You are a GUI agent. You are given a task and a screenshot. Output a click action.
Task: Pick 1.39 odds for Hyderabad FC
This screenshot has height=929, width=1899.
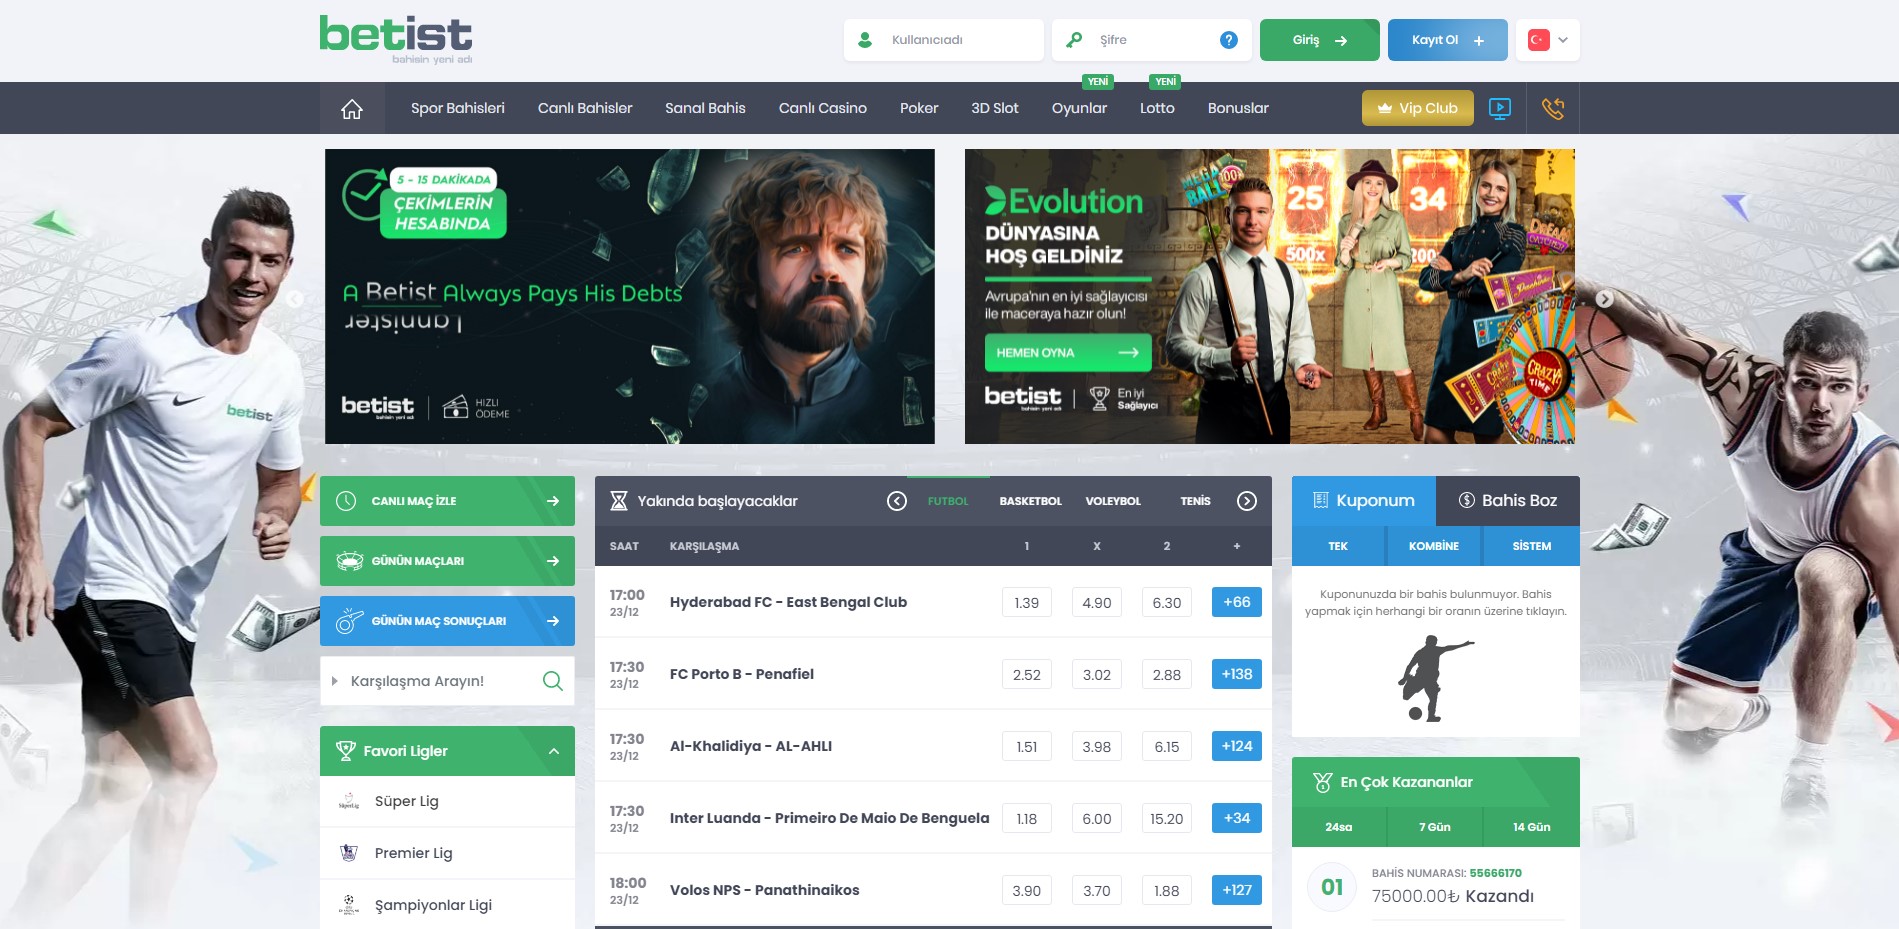[1027, 603]
